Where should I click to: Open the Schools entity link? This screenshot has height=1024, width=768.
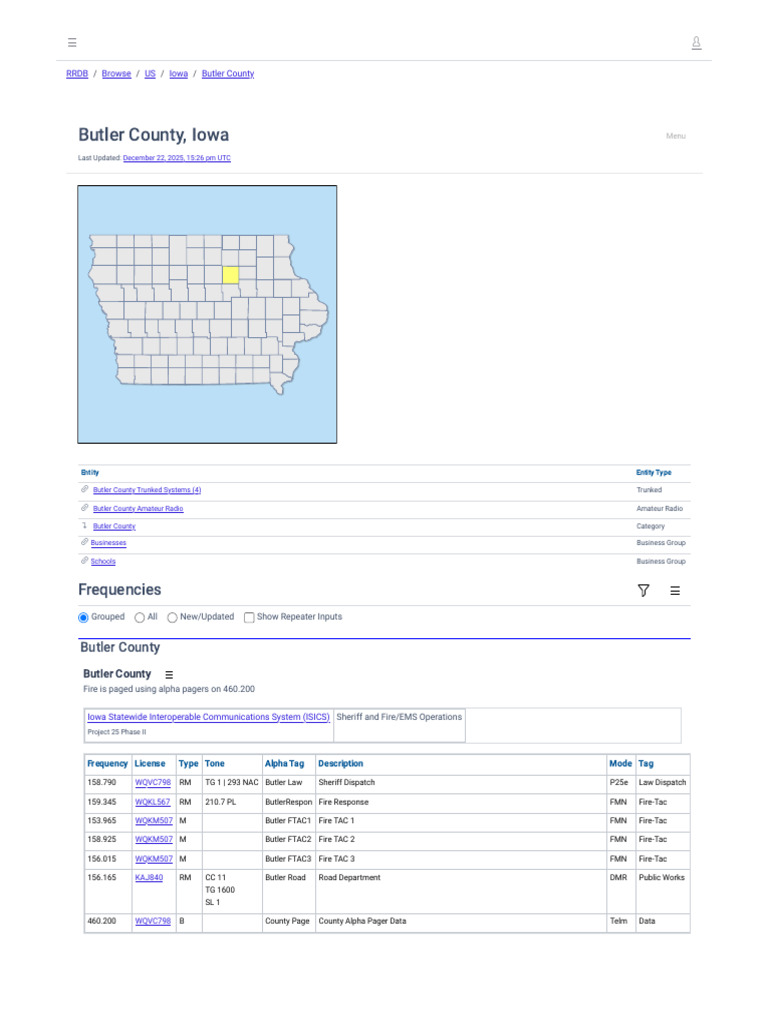pos(103,561)
